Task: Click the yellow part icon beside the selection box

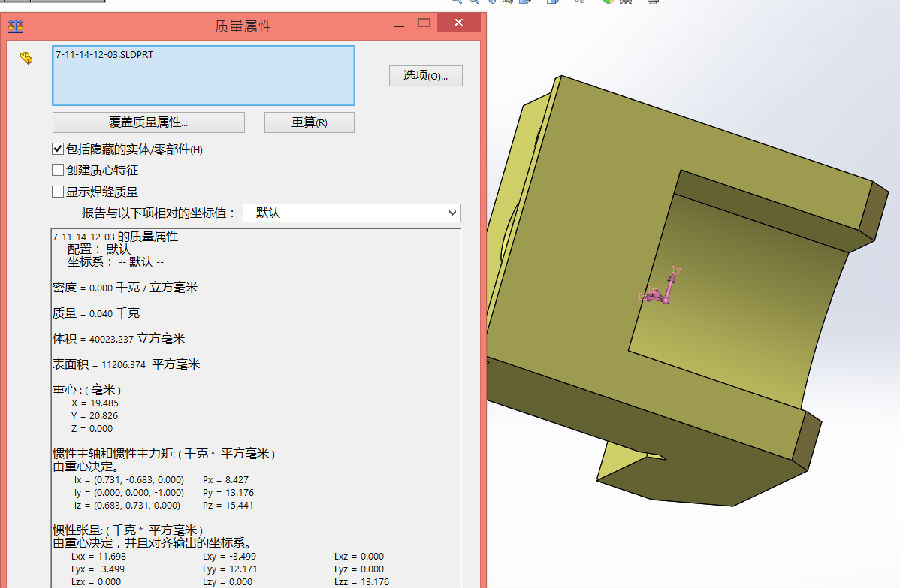Action: (x=28, y=59)
